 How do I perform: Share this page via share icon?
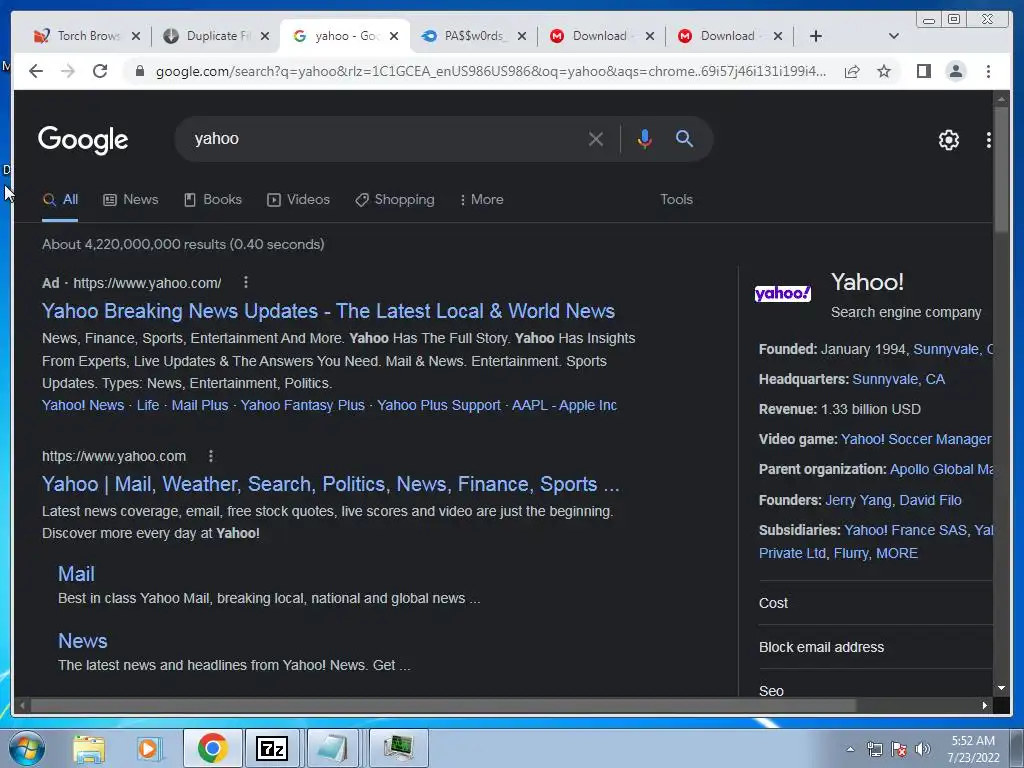(852, 71)
